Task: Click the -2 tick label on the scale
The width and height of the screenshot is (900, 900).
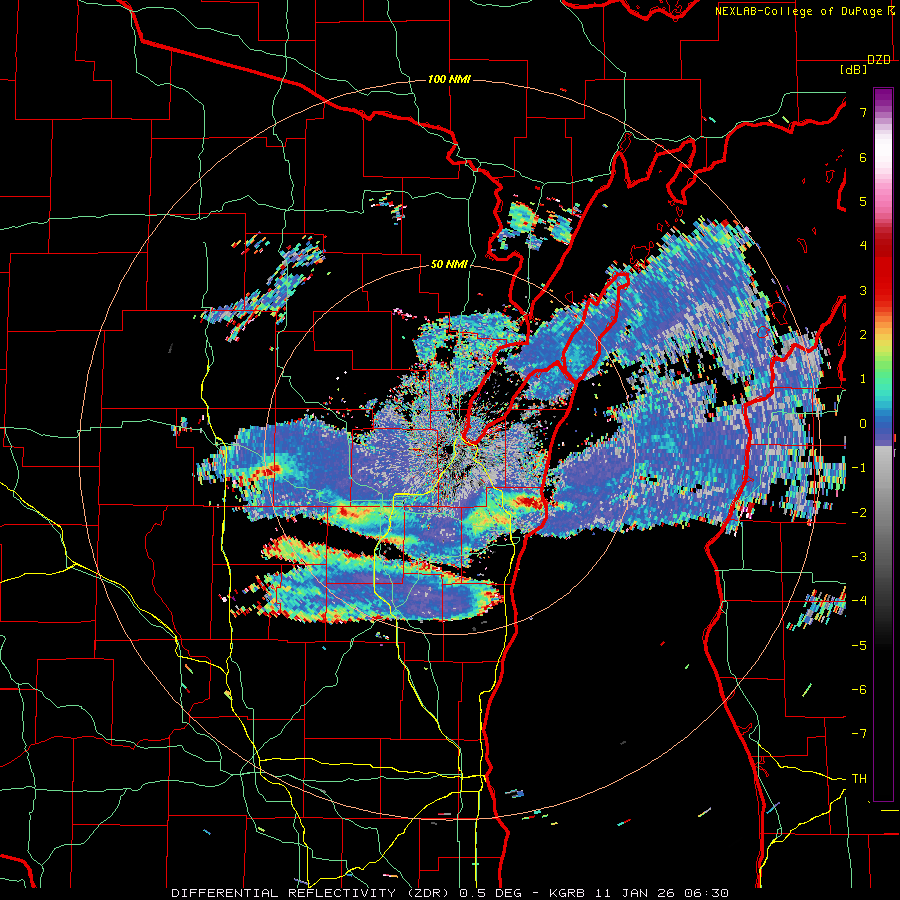Action: point(859,512)
